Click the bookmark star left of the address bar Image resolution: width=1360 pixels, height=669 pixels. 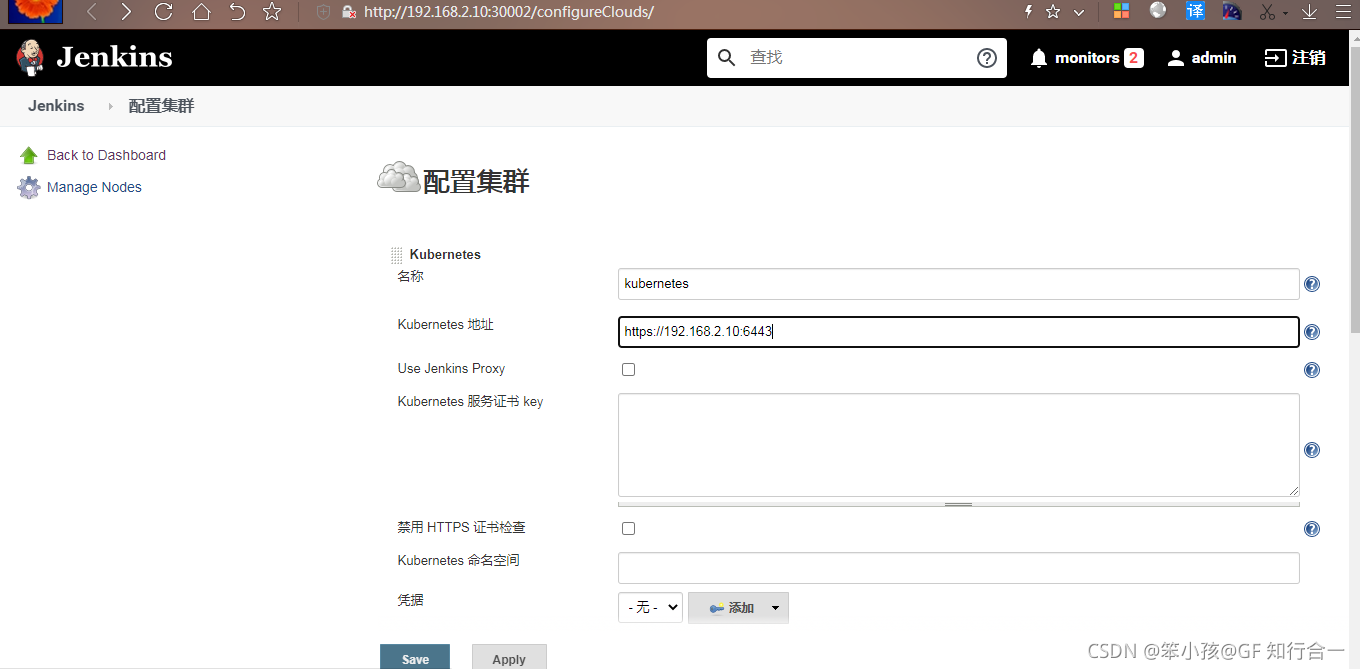[272, 12]
